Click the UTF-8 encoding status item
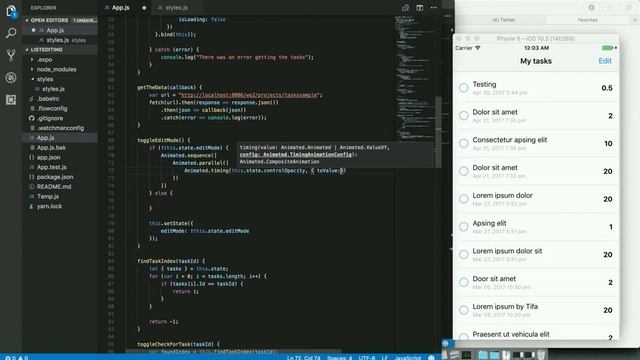 tap(367, 358)
